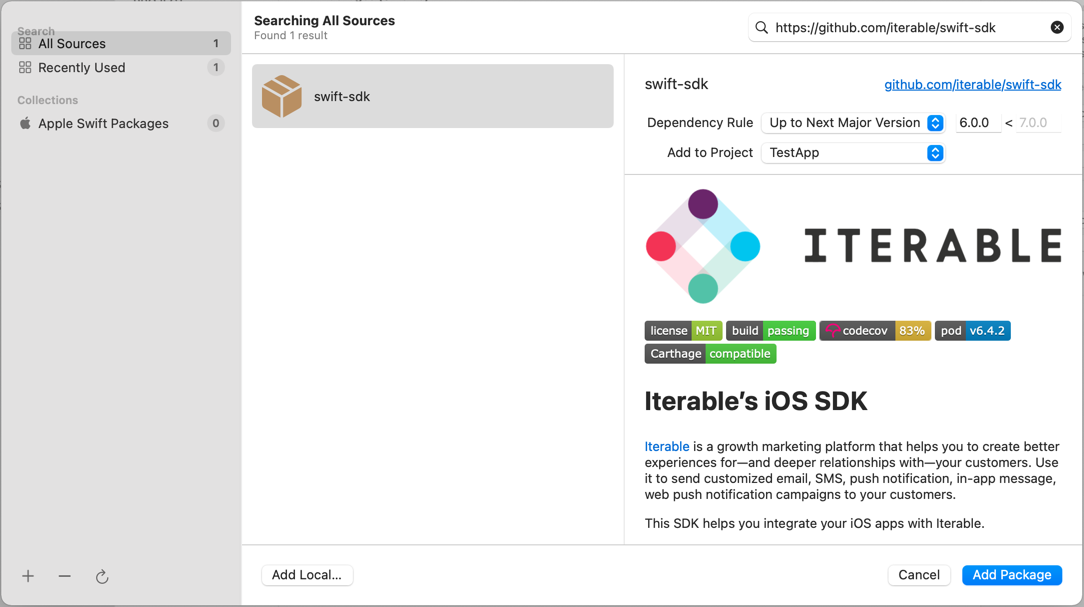The width and height of the screenshot is (1084, 607).
Task: Select All Sources in sidebar
Action: 121,44
